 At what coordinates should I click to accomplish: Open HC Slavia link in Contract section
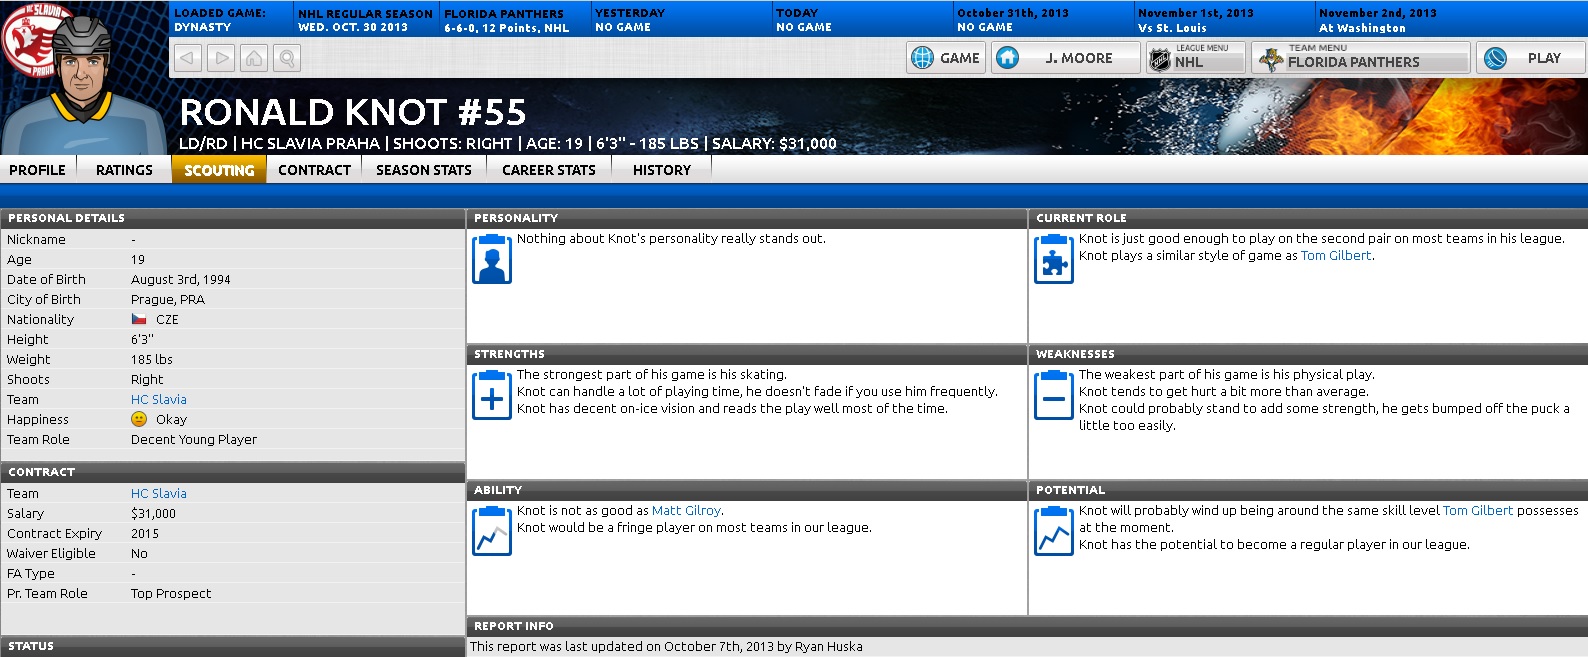tap(159, 493)
